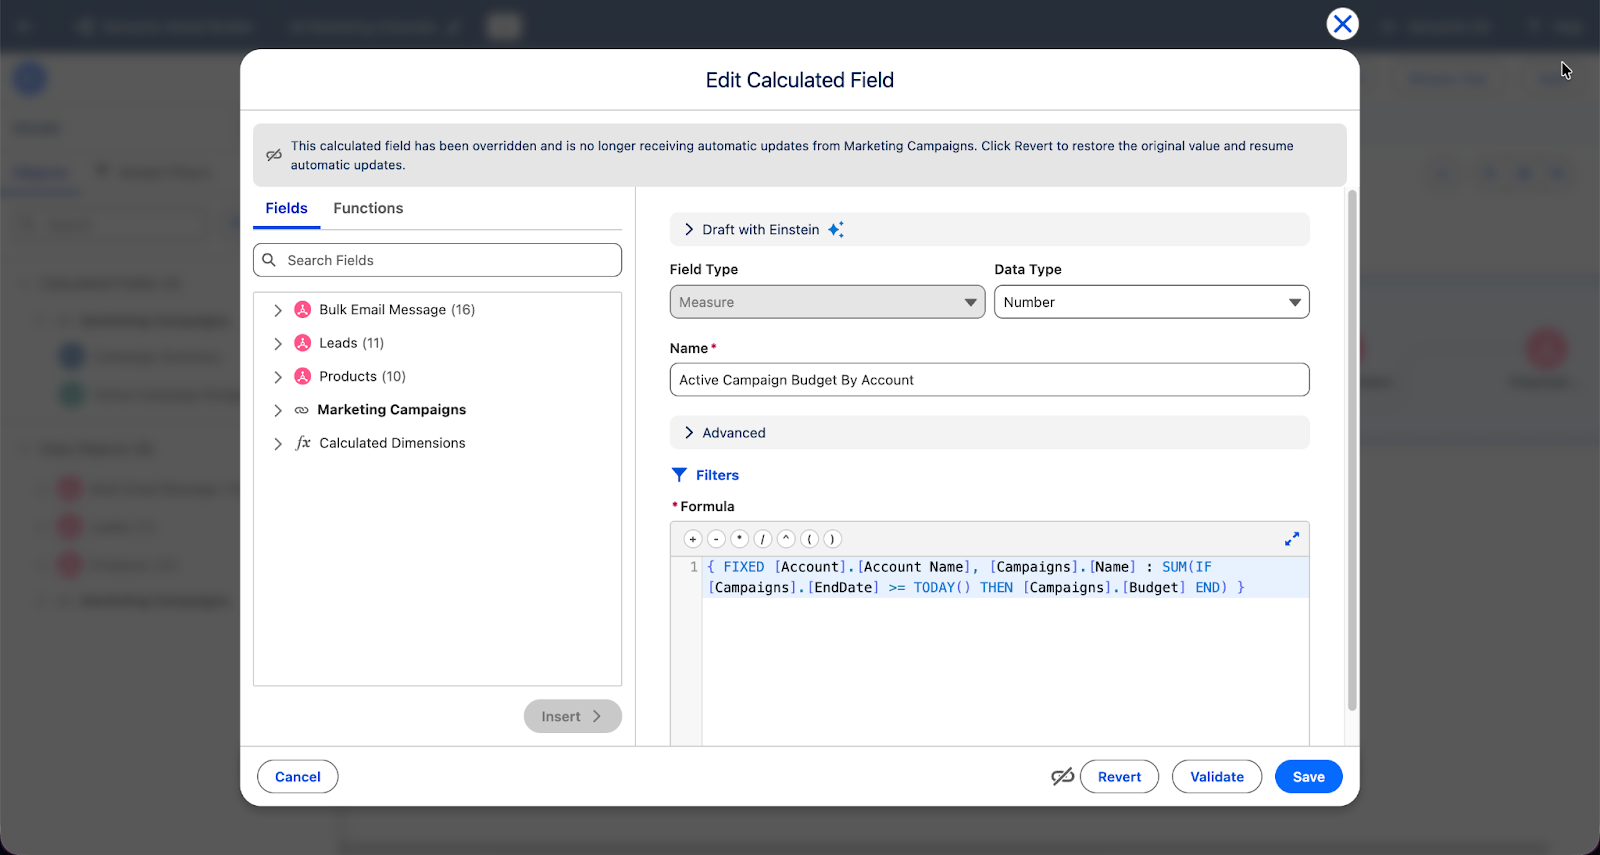Insert a minus operator into the formula
The height and width of the screenshot is (855, 1600).
click(716, 539)
